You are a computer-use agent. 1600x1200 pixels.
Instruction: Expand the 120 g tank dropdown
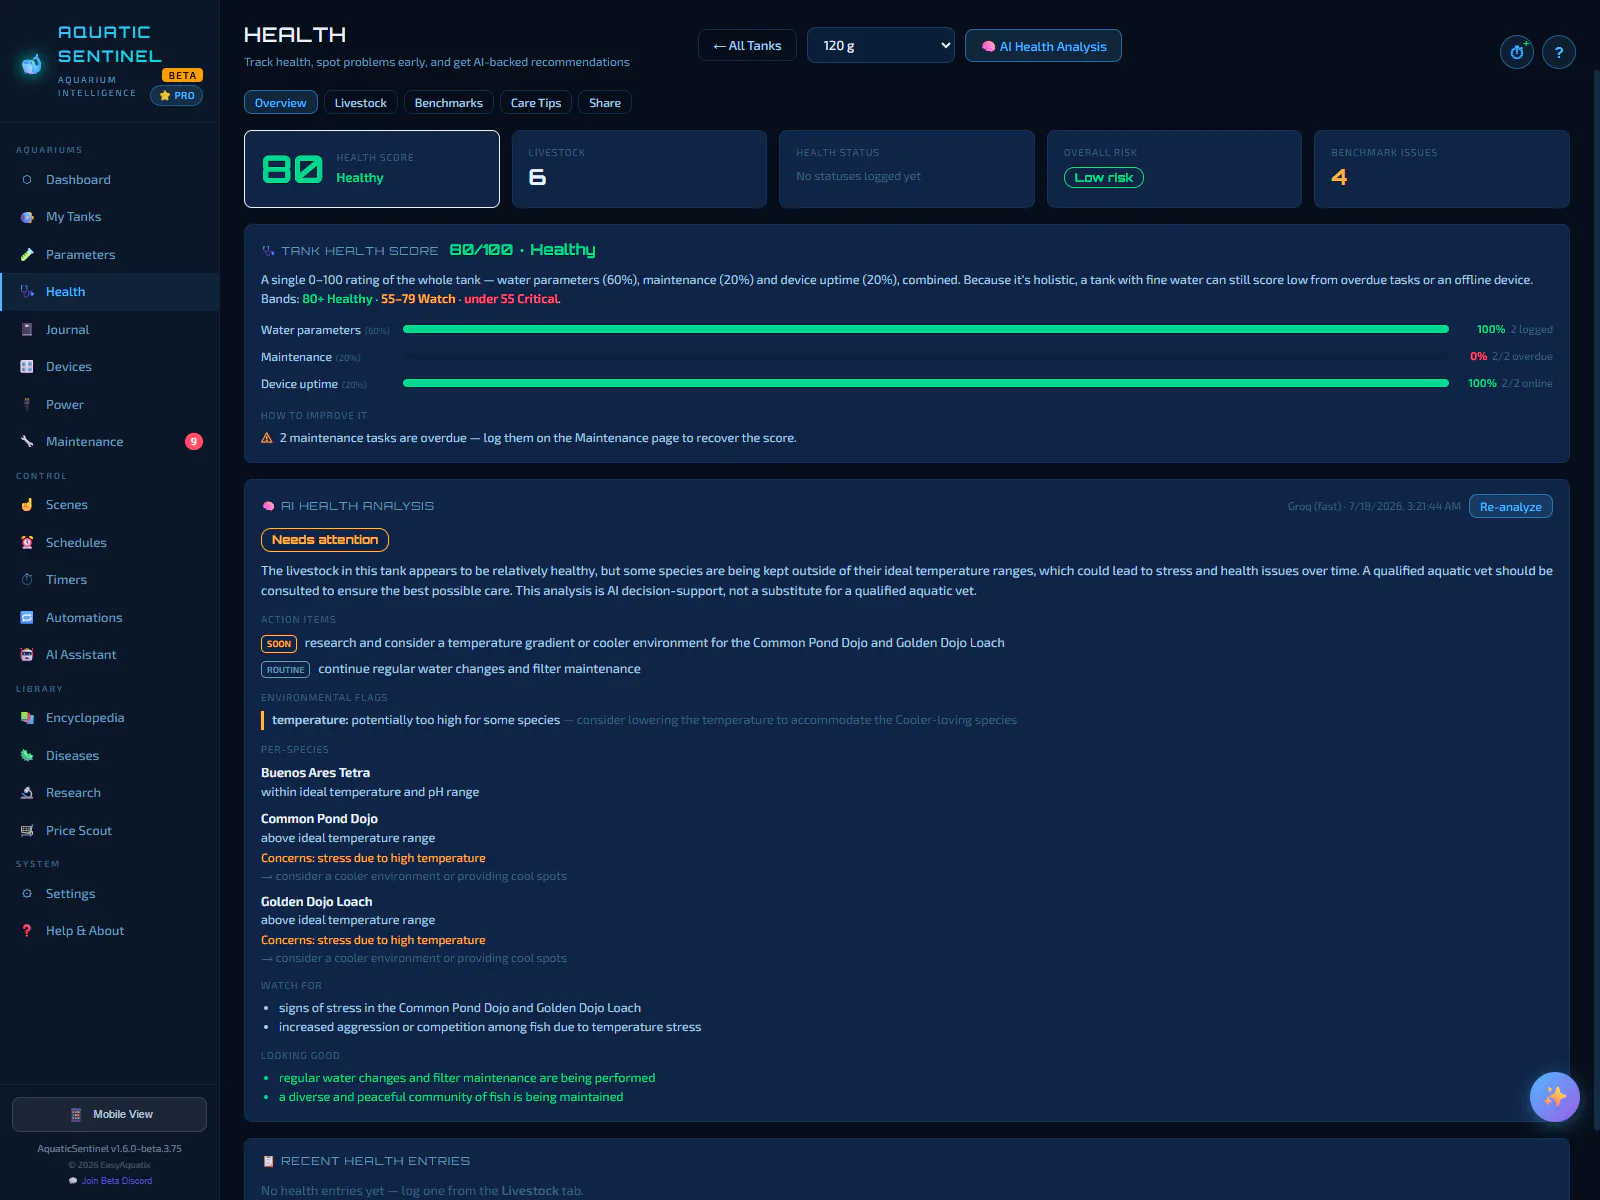[x=881, y=46]
